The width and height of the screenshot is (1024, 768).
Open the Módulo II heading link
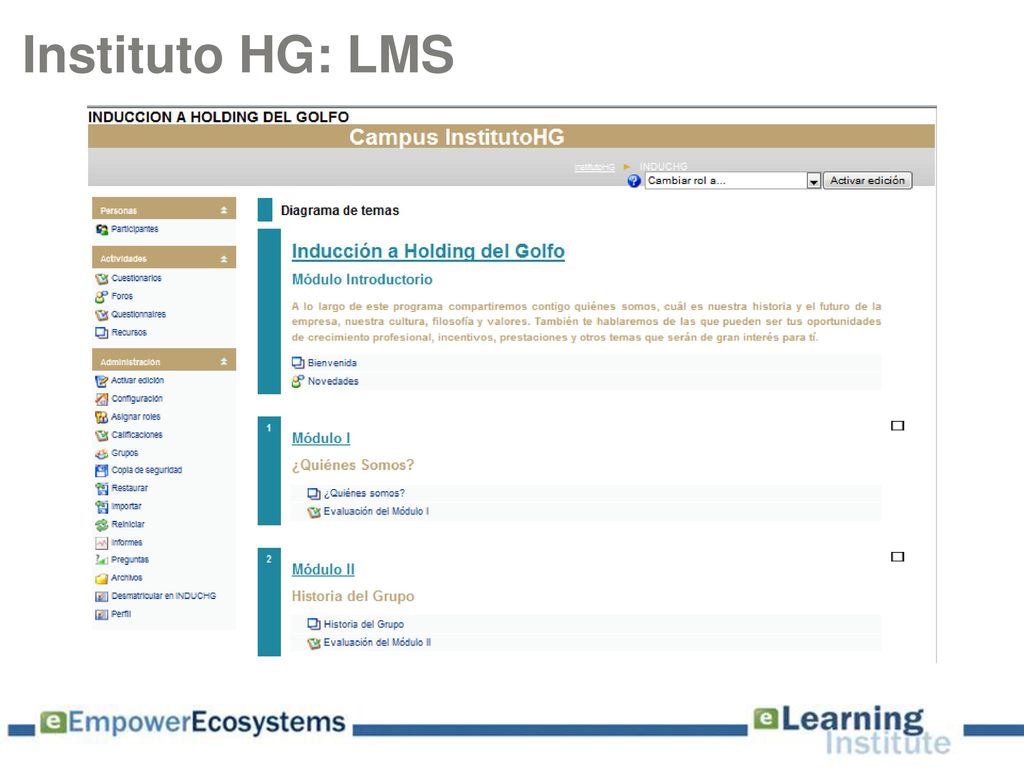point(323,569)
